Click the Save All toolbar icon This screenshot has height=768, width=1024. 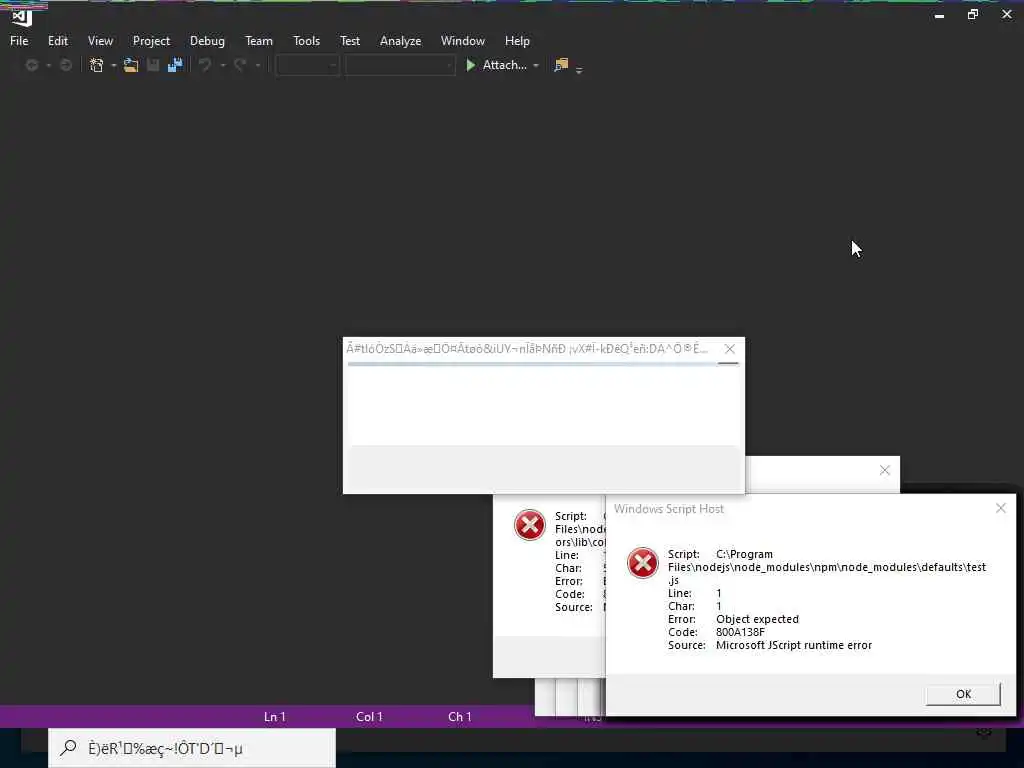pos(174,65)
